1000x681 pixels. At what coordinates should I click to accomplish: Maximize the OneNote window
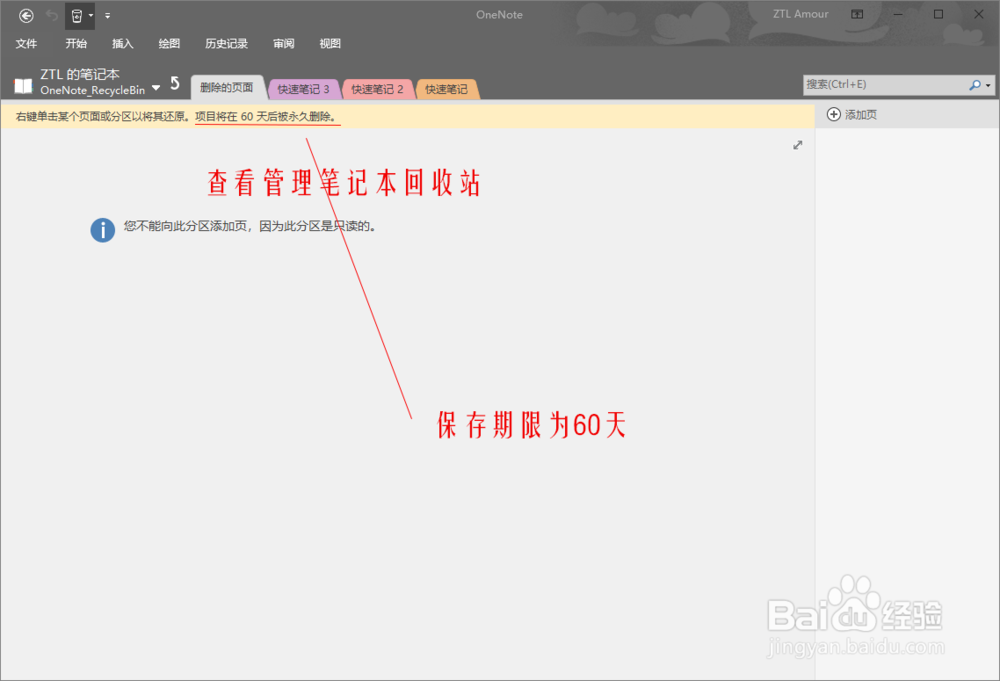pyautogui.click(x=938, y=14)
